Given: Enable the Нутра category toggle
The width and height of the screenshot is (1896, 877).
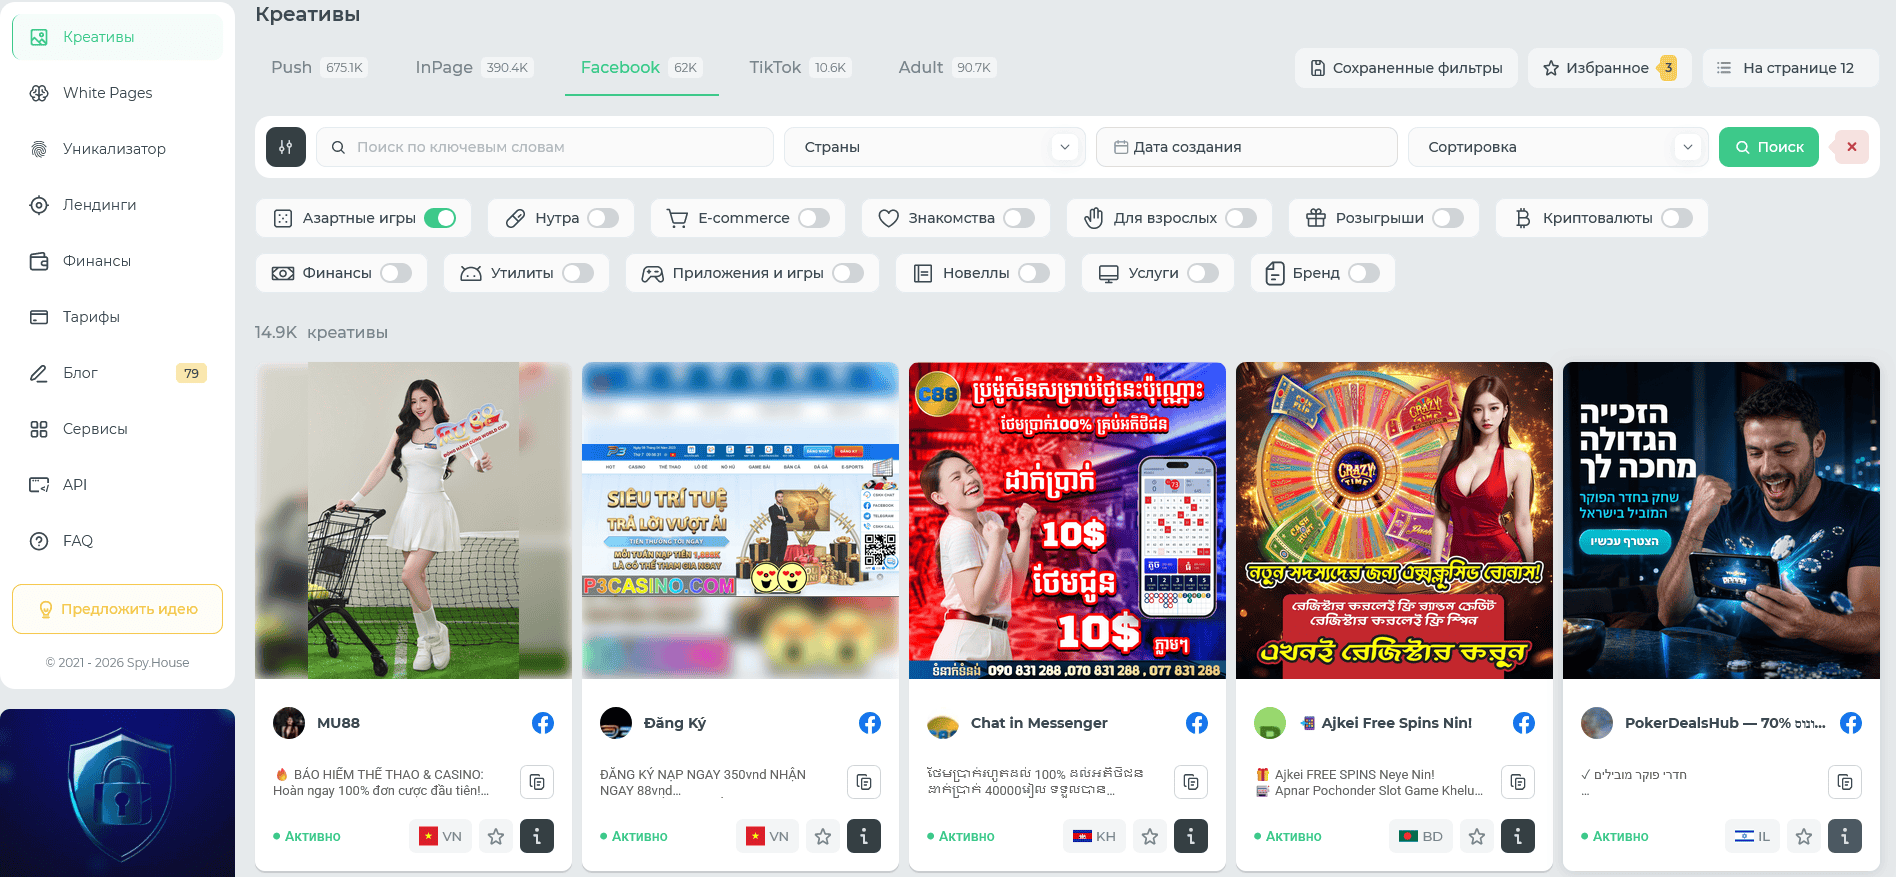Looking at the screenshot, I should click(x=603, y=218).
